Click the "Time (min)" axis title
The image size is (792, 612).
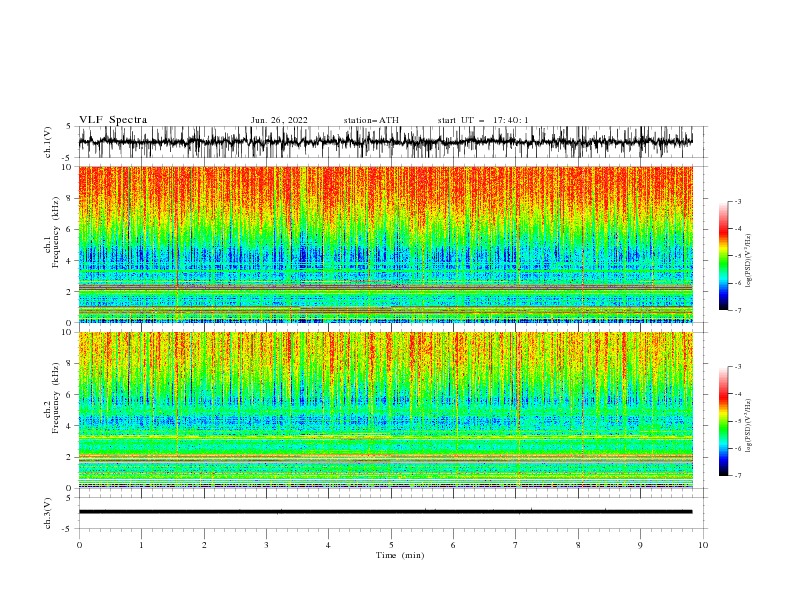point(400,555)
